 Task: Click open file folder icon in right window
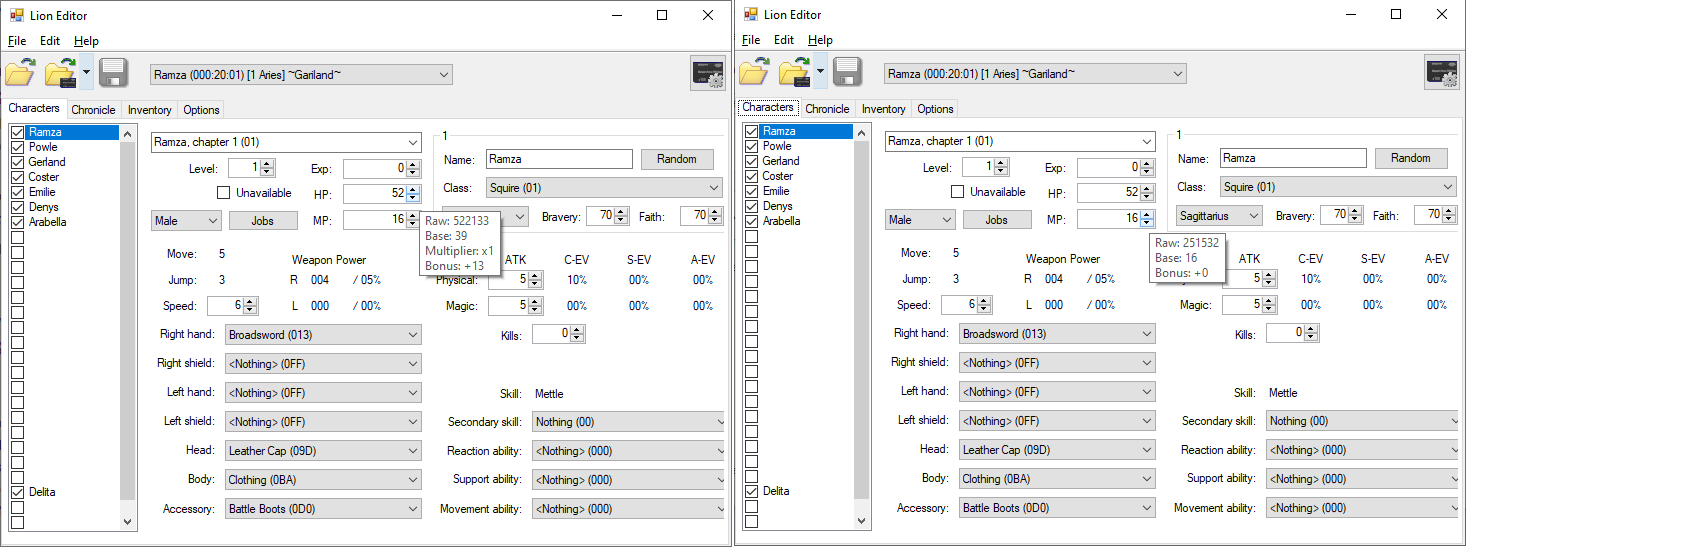coord(754,72)
